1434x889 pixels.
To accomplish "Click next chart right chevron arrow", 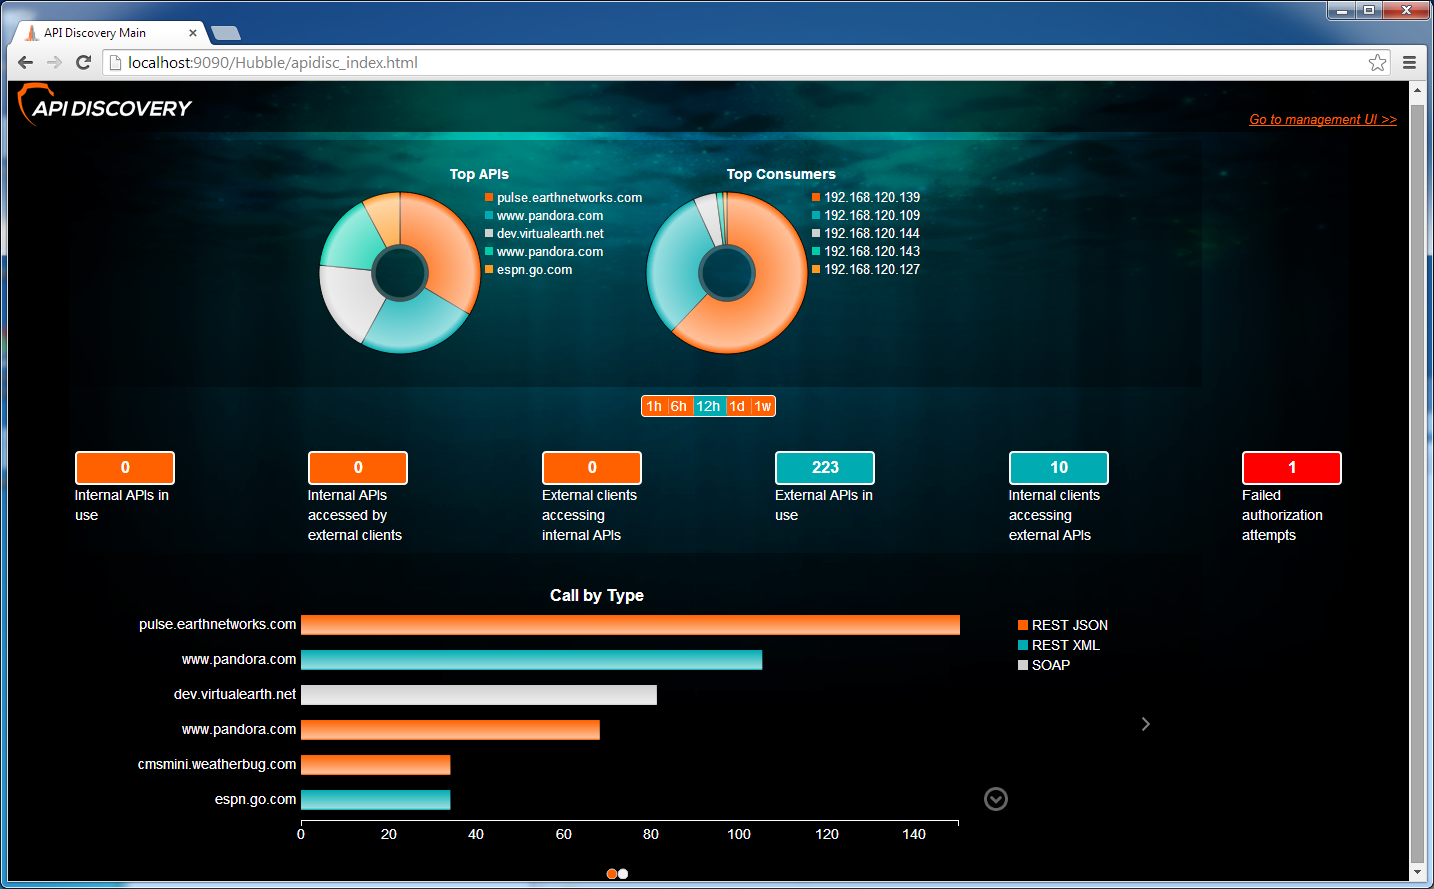I will click(x=1146, y=724).
